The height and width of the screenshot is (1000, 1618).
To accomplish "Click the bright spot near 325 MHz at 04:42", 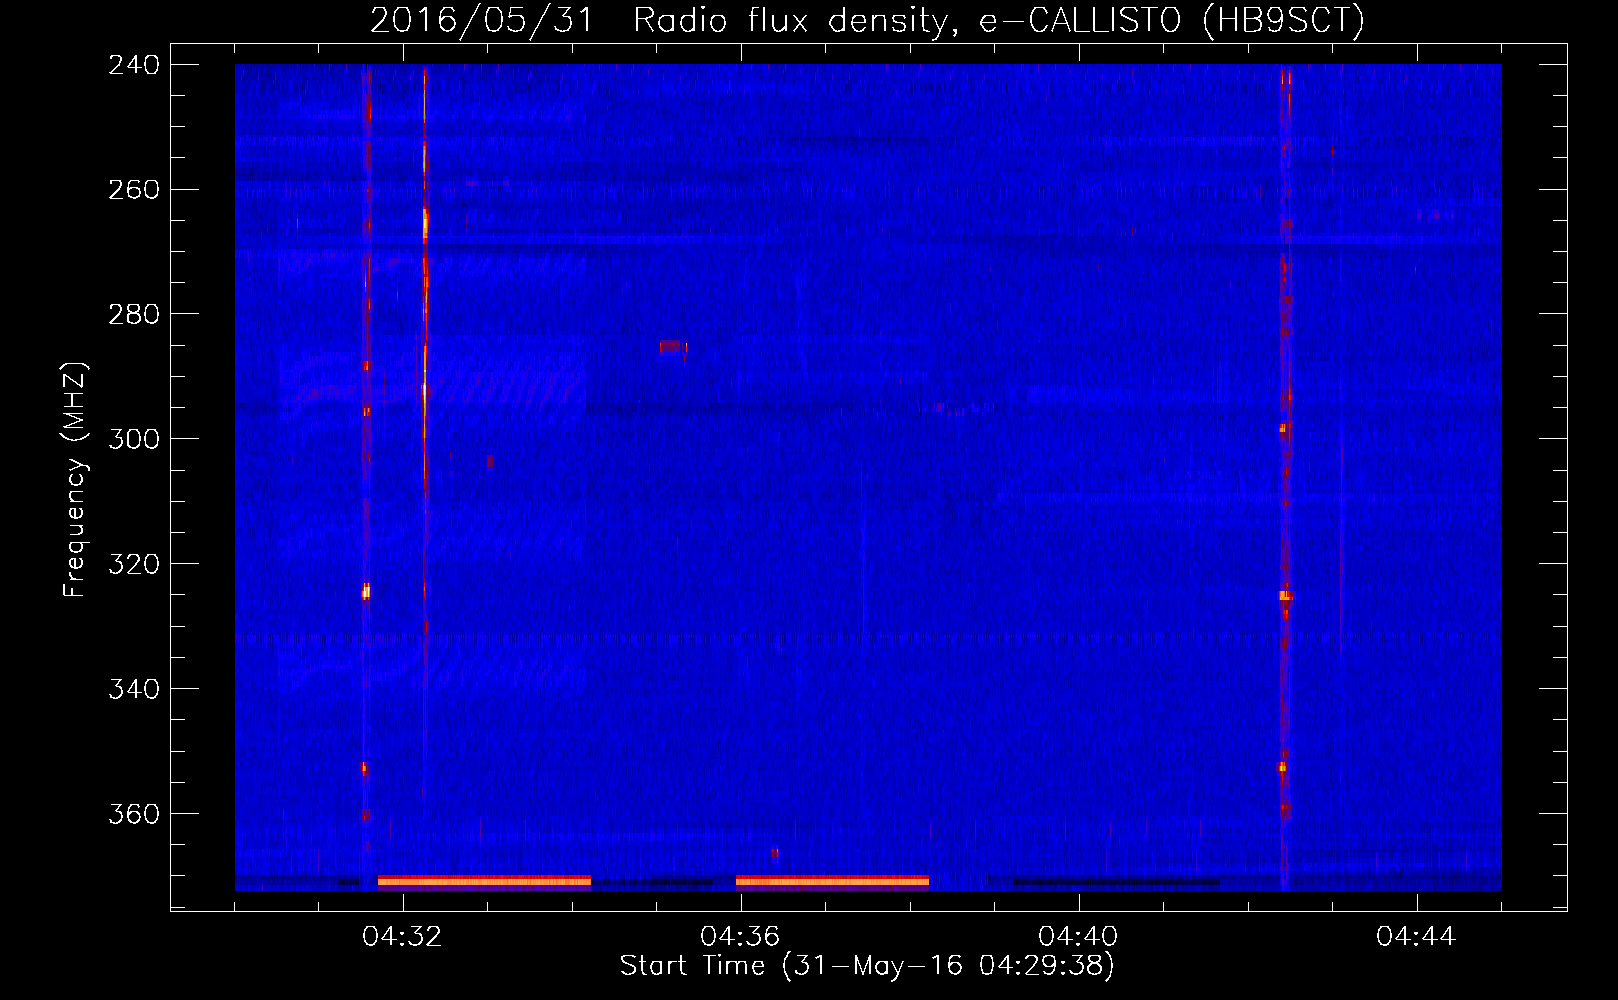I will point(1285,596).
